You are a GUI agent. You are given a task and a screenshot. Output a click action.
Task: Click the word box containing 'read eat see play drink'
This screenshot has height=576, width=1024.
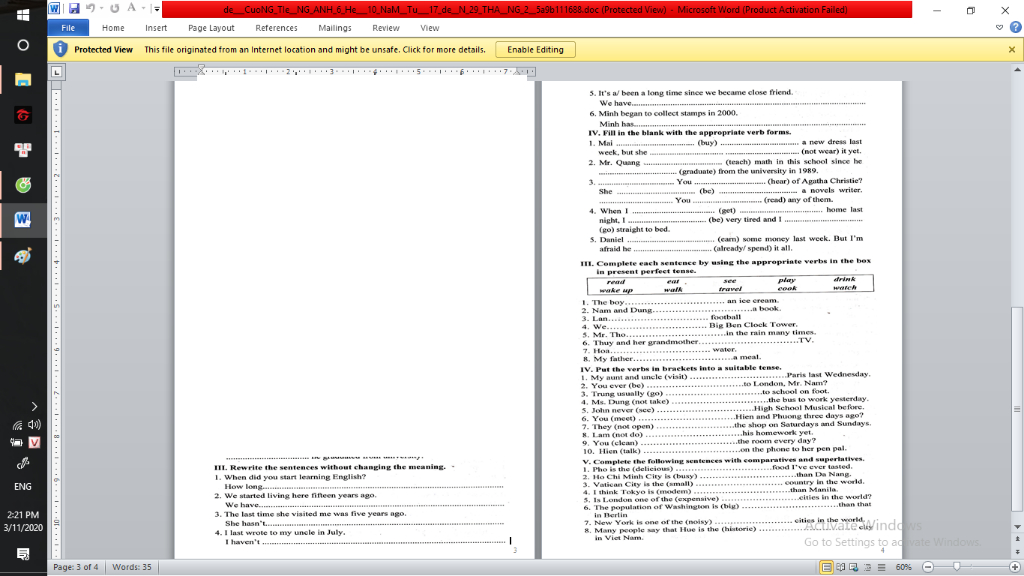pyautogui.click(x=730, y=285)
